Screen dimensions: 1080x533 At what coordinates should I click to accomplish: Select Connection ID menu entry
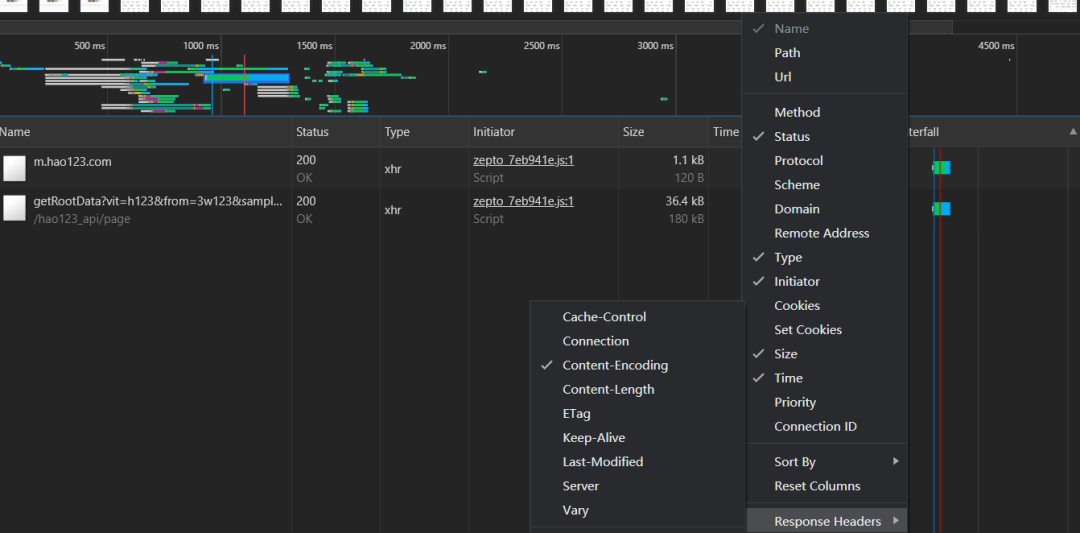825,426
